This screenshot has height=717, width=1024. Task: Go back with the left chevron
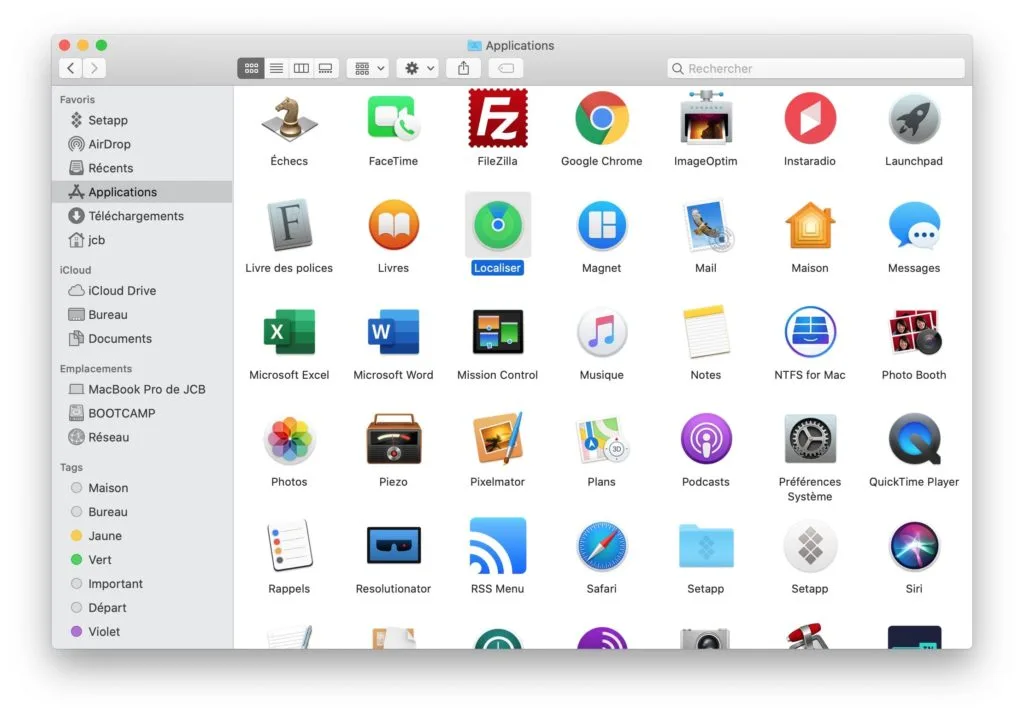(x=71, y=68)
